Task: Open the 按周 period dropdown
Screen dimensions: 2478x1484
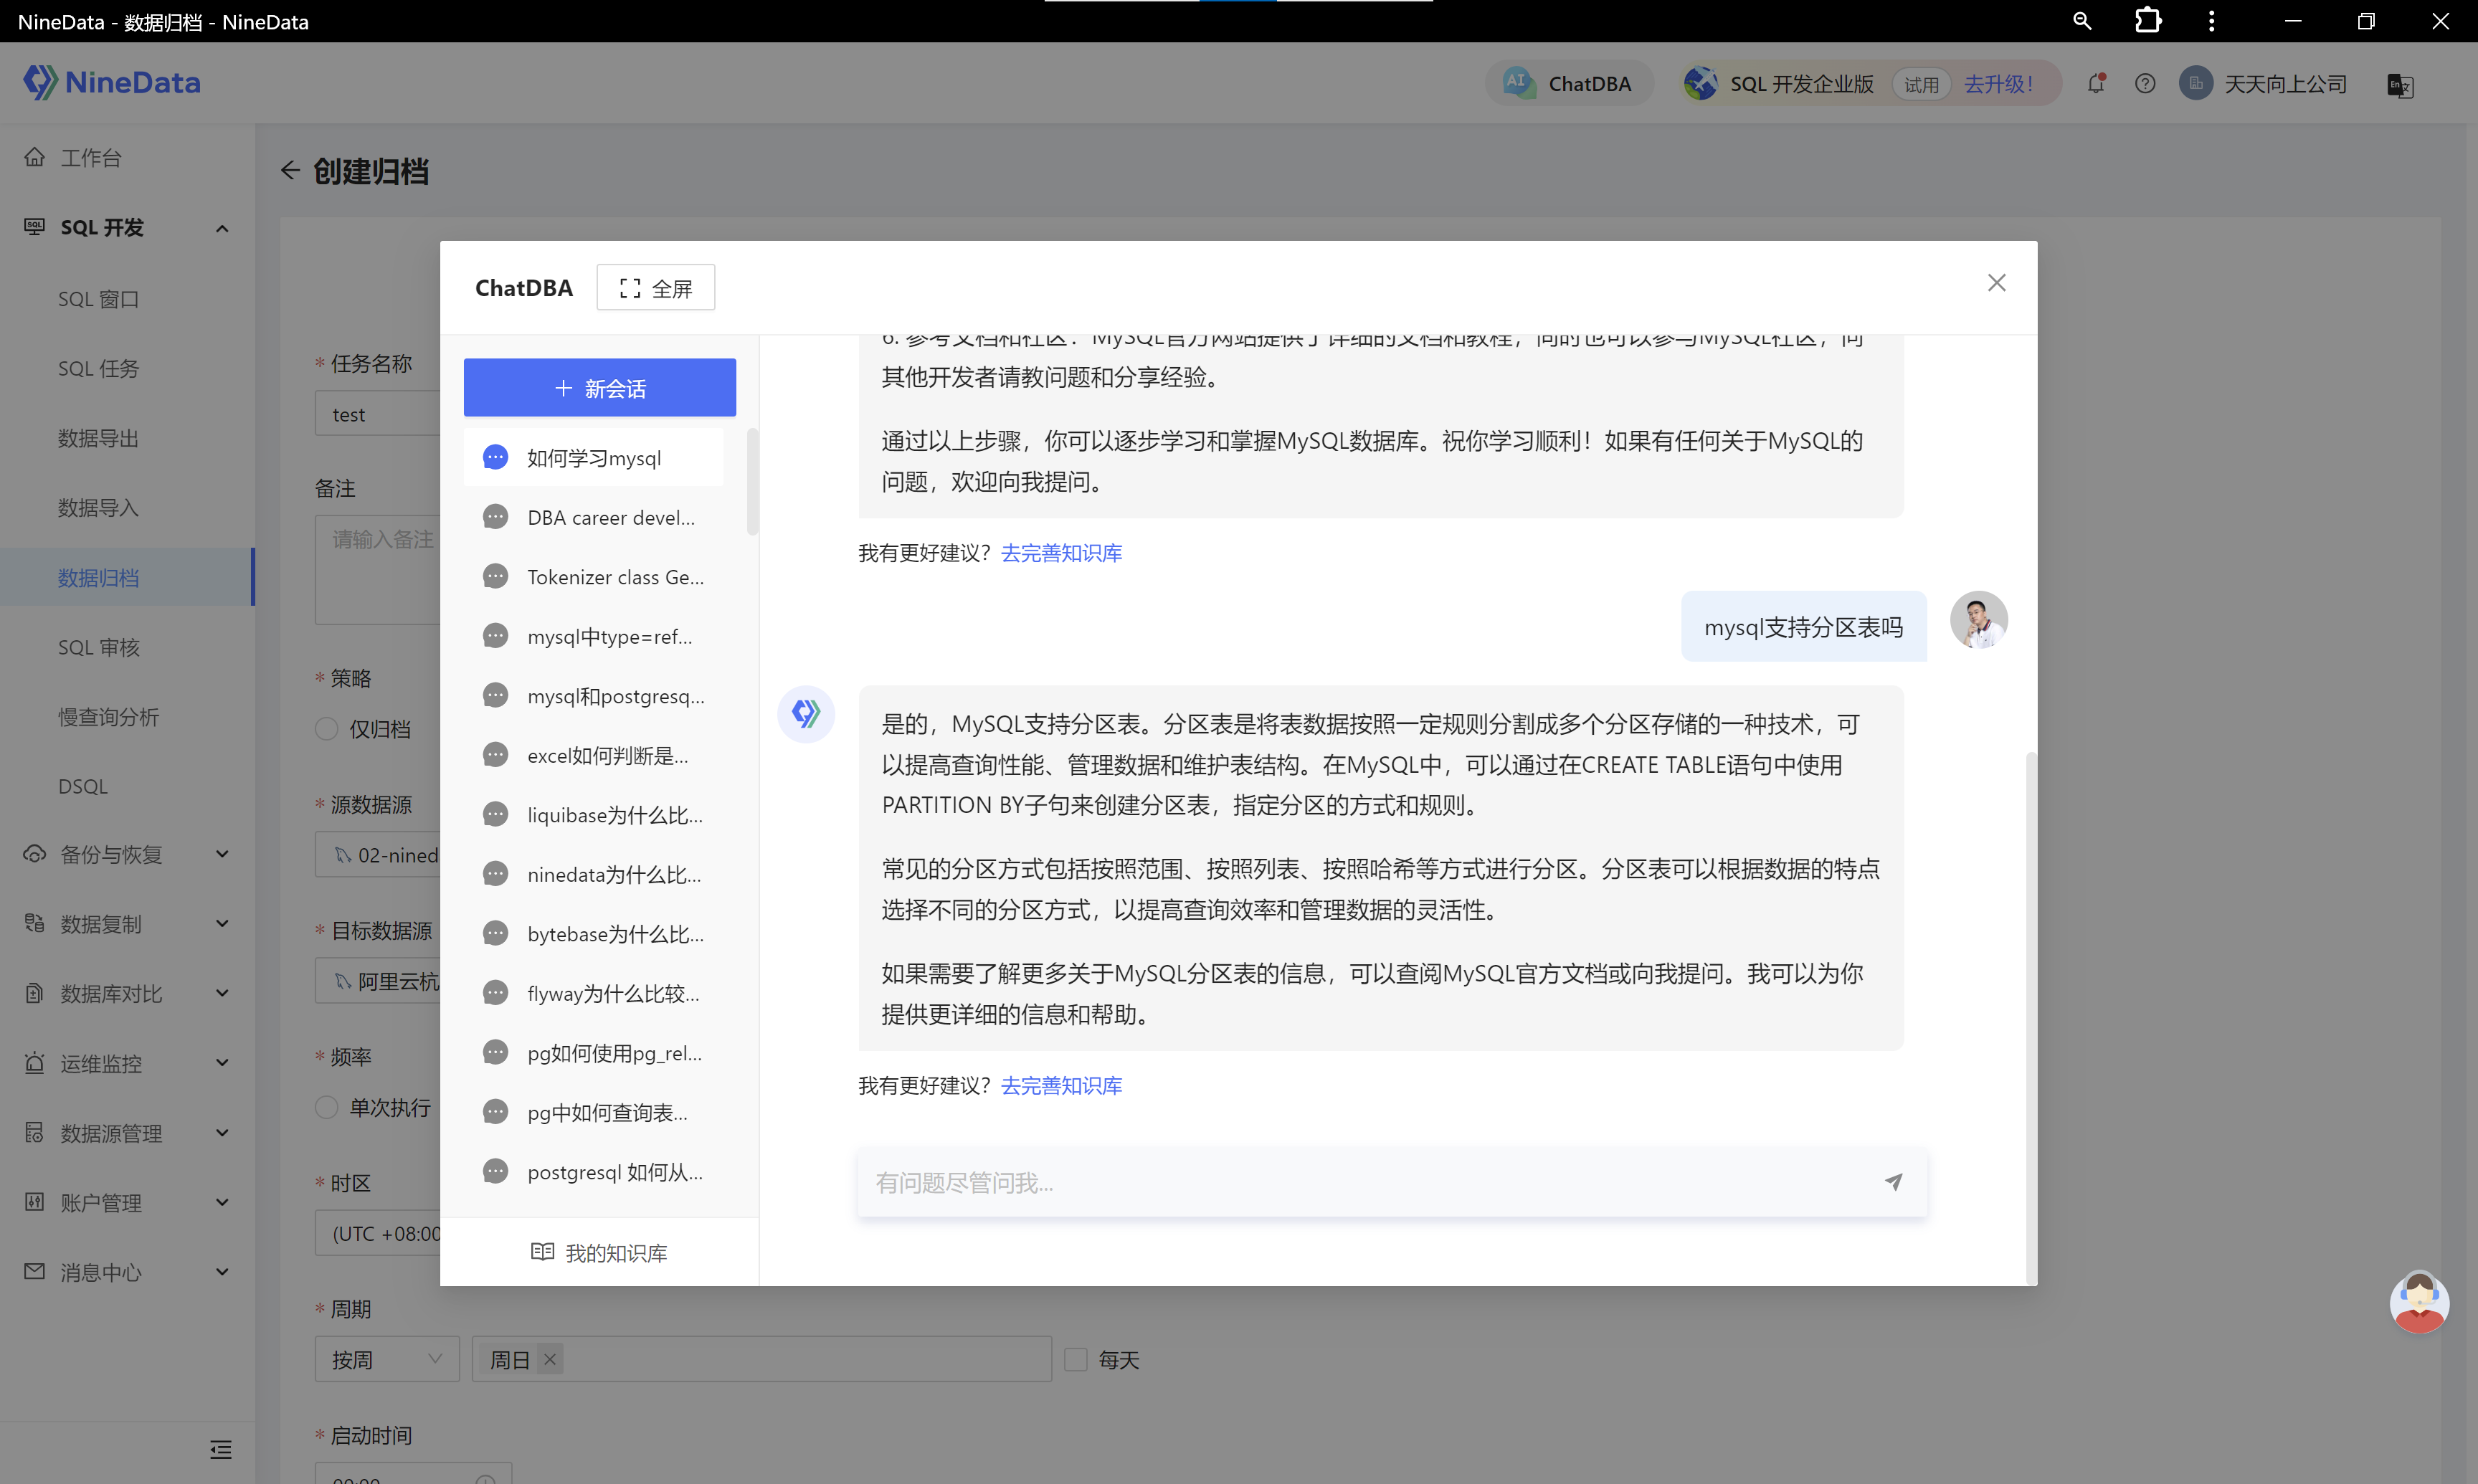Action: [x=387, y=1359]
